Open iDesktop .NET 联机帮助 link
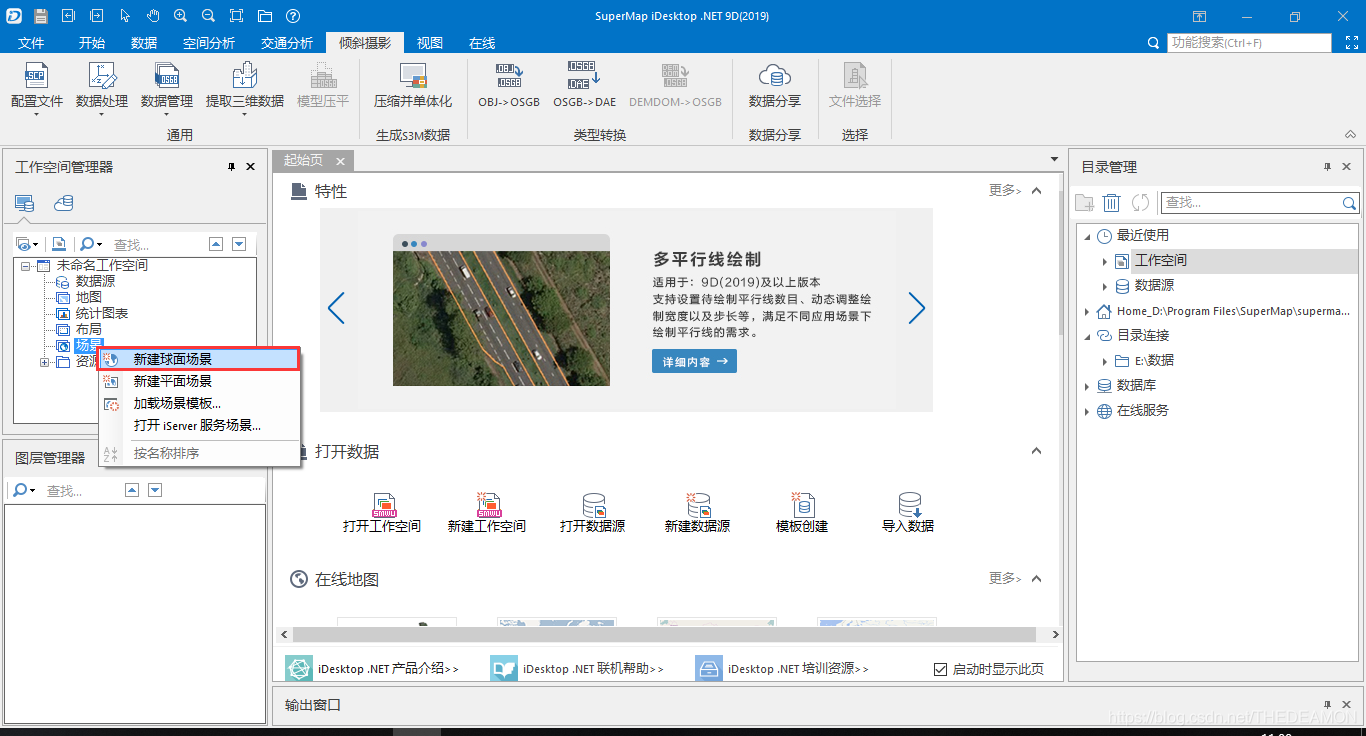1366x736 pixels. click(593, 669)
